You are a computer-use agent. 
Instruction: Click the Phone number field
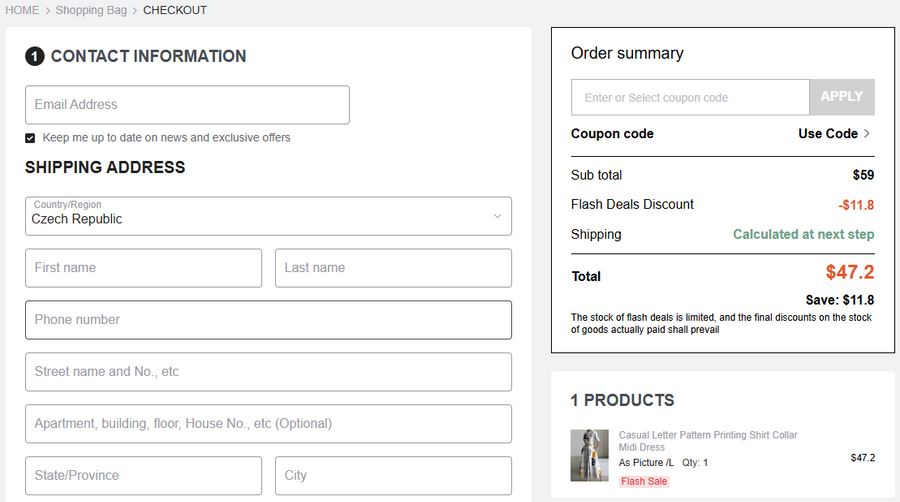268,320
